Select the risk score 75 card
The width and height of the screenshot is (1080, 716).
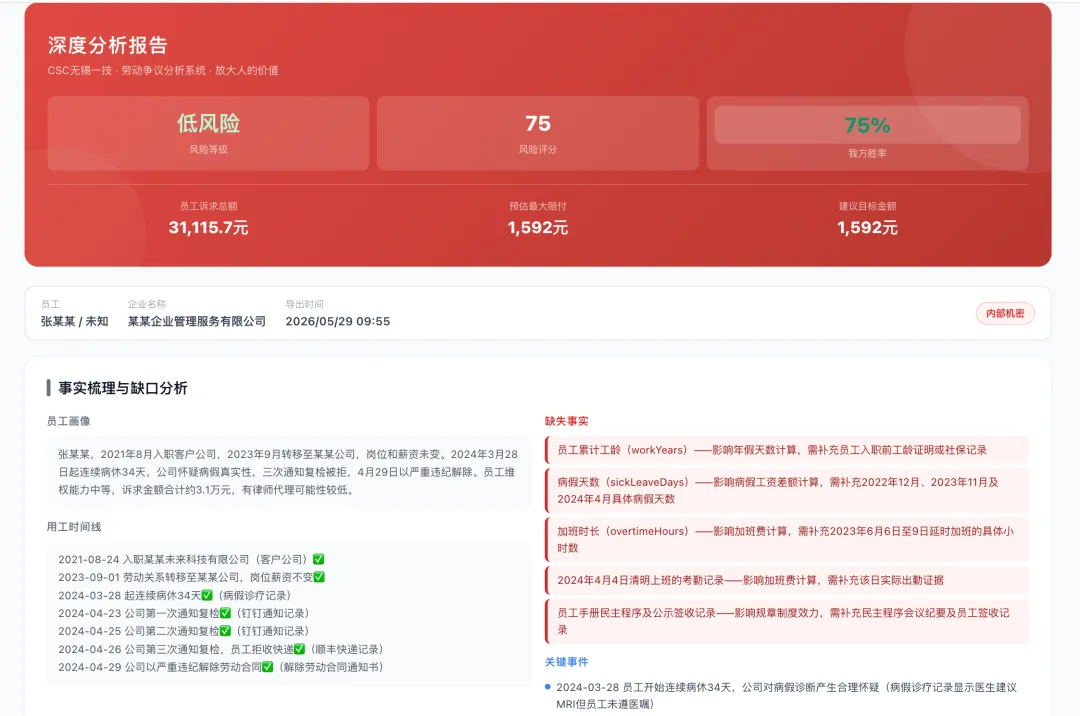[537, 134]
